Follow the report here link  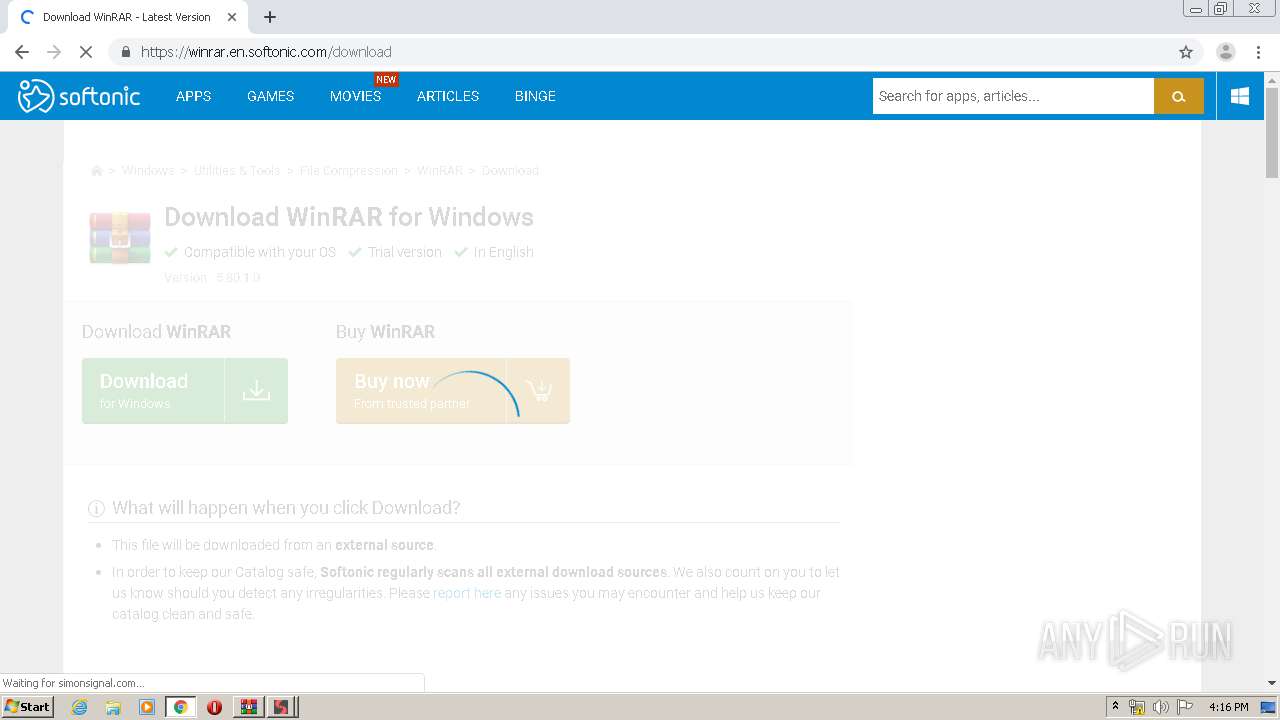pos(467,593)
